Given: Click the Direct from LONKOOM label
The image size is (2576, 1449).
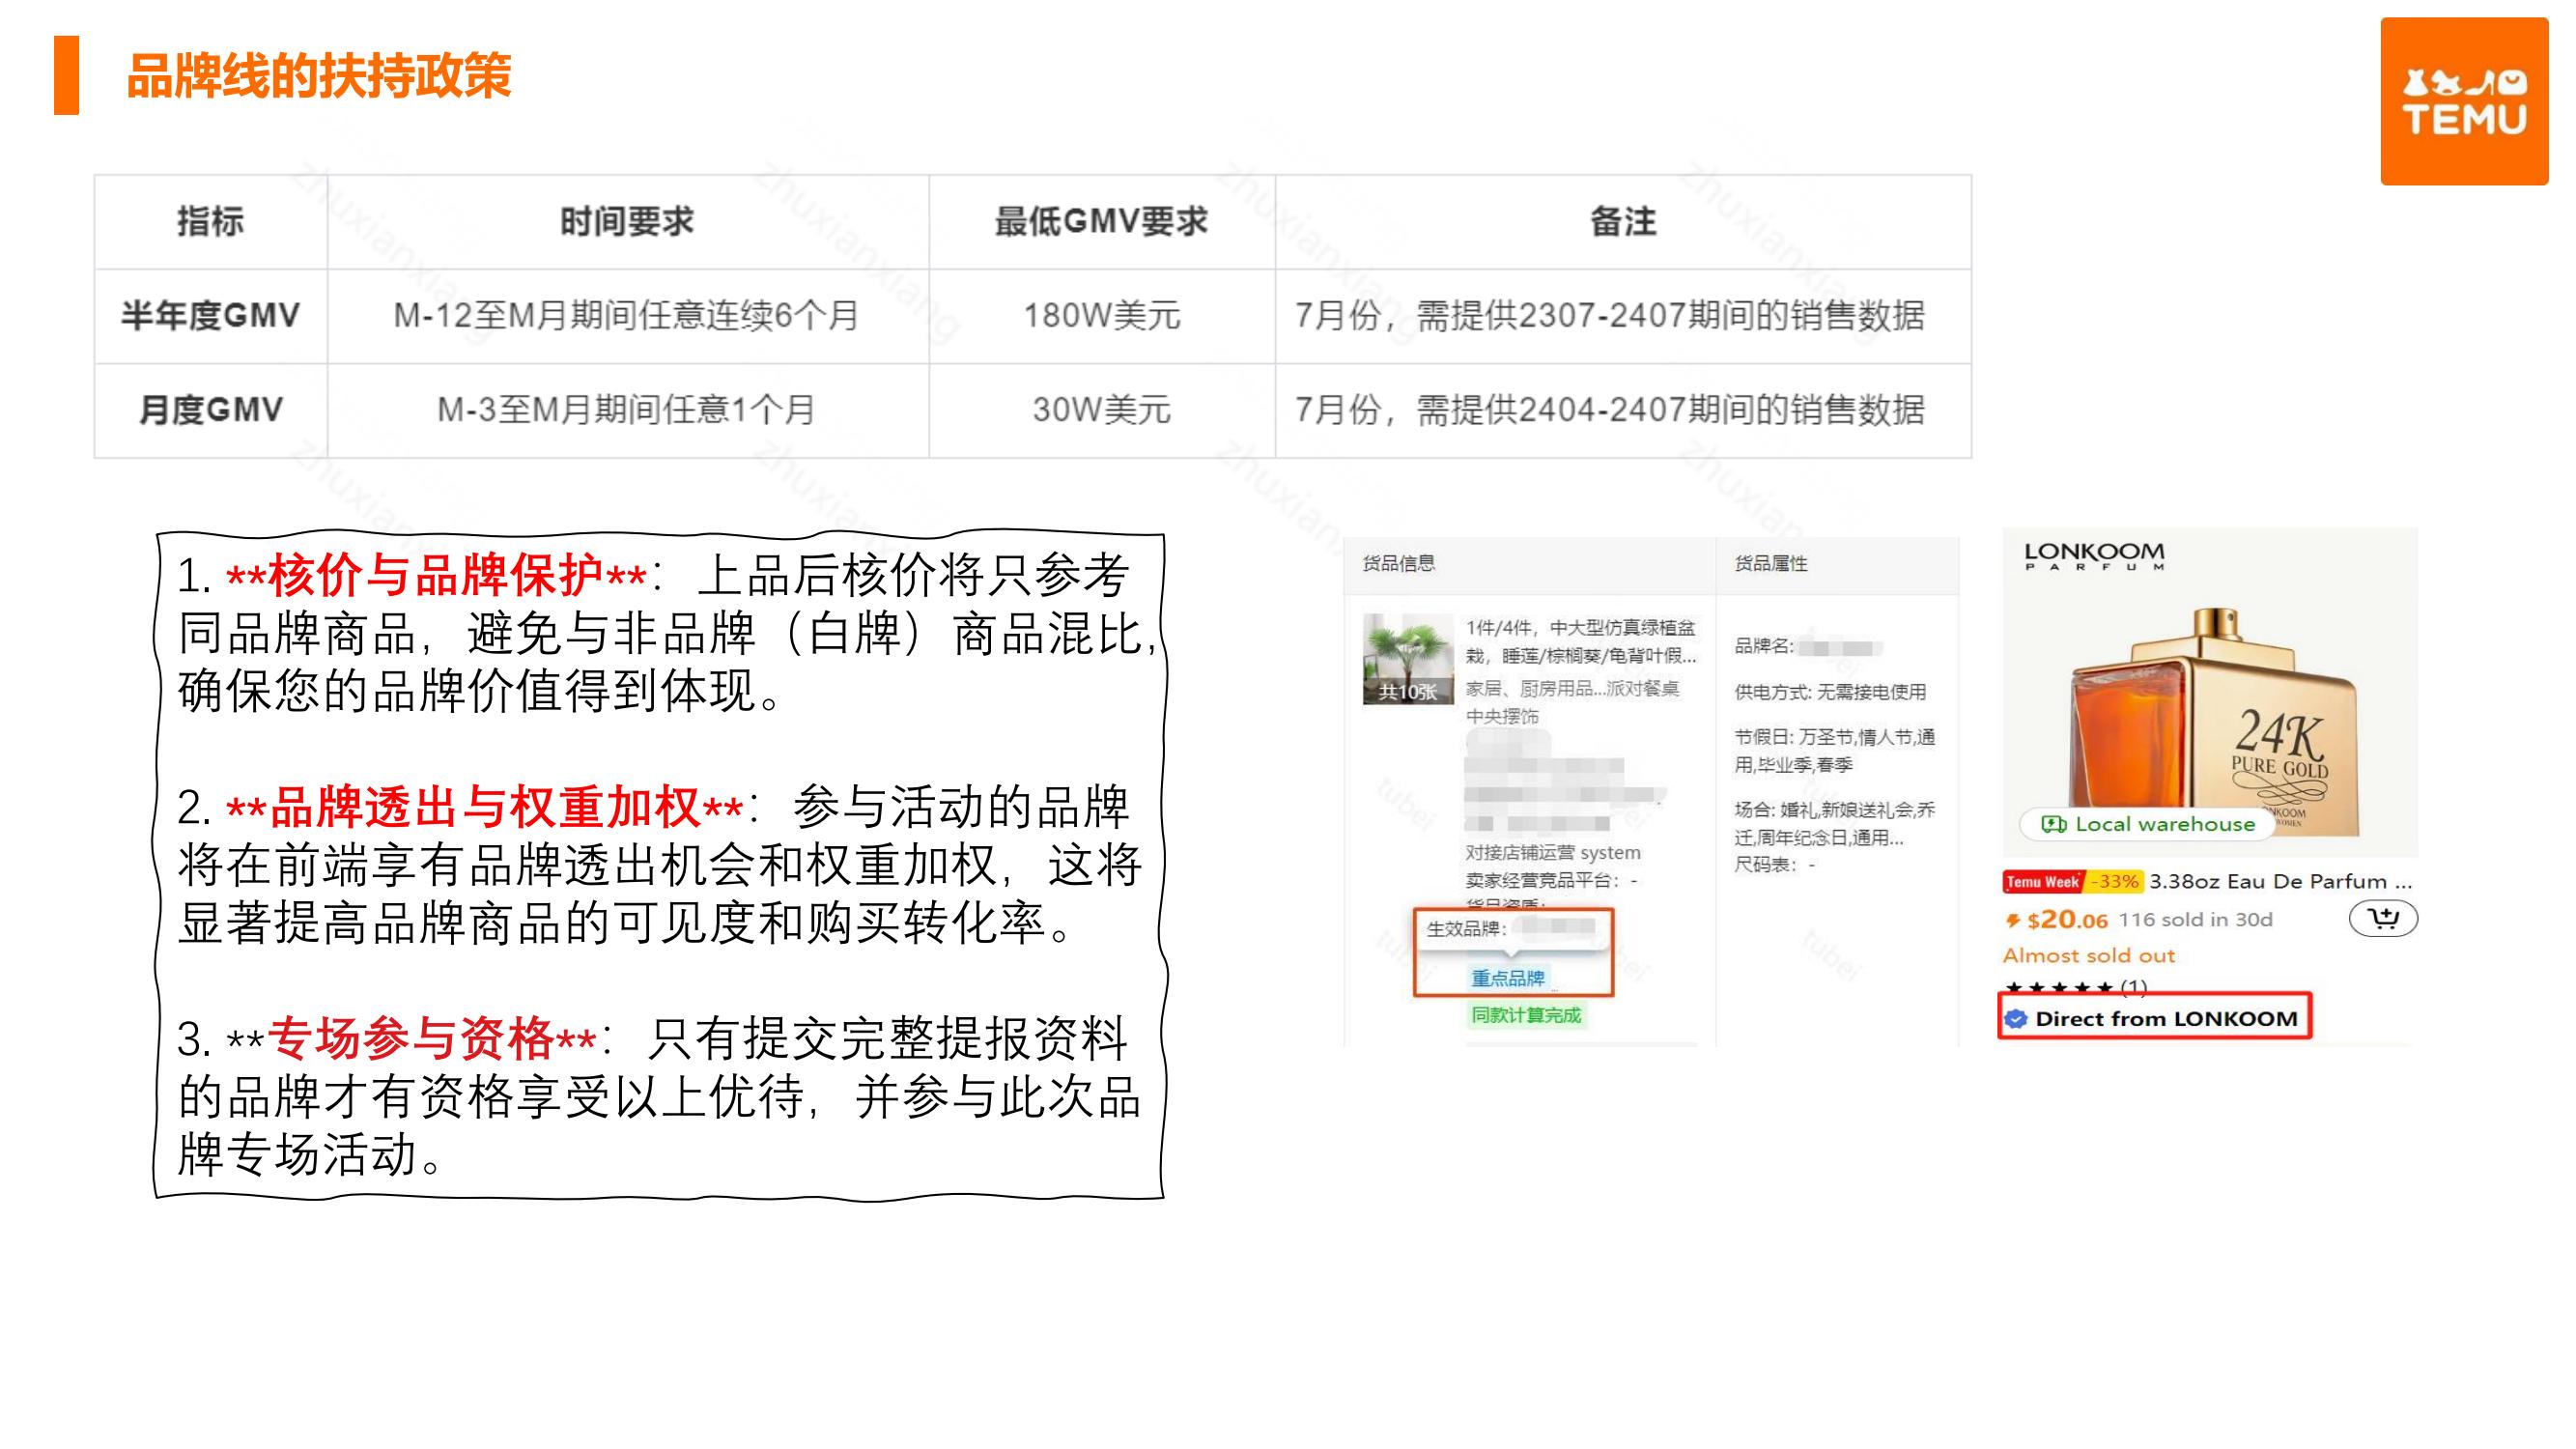Looking at the screenshot, I should [2166, 1019].
